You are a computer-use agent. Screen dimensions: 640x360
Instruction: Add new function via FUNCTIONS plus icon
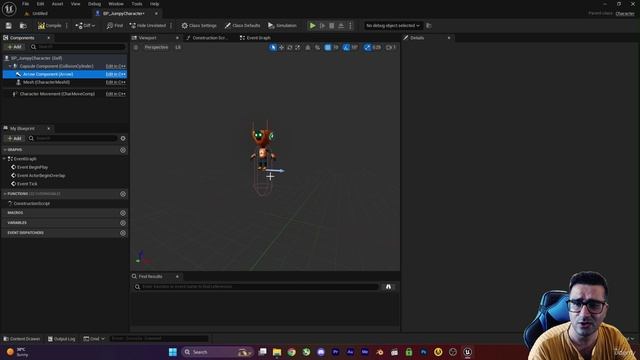tap(123, 194)
